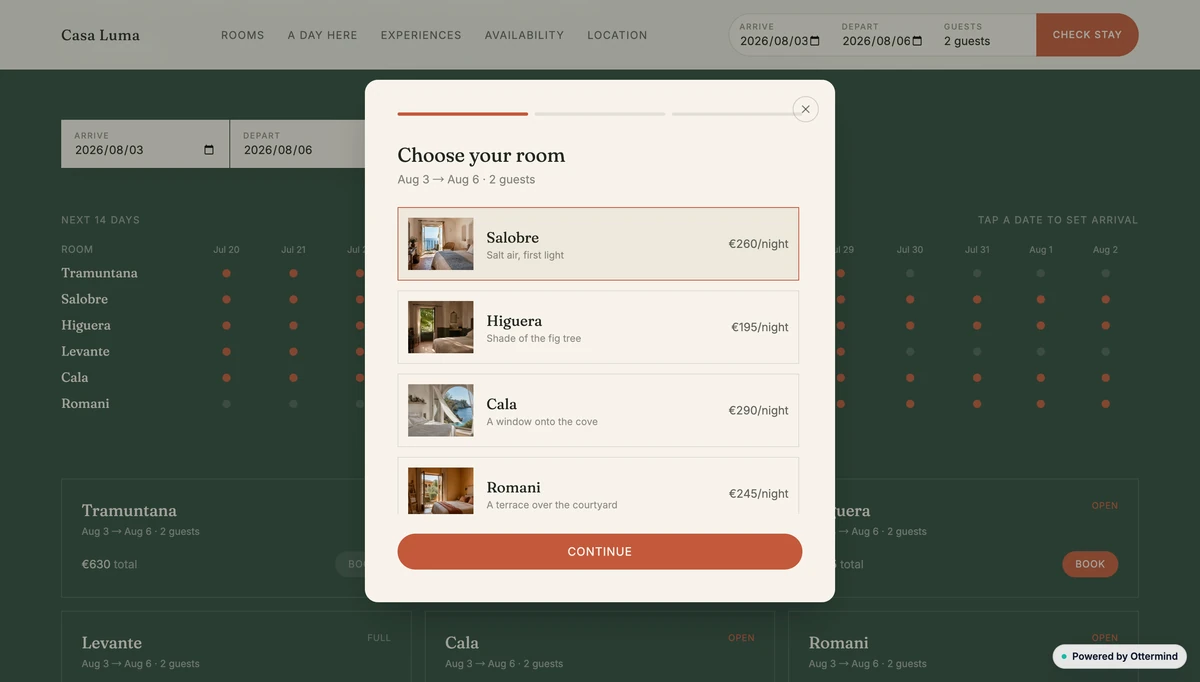Image resolution: width=1200 pixels, height=682 pixels.
Task: Click the Higuera room thumbnail
Action: [441, 327]
